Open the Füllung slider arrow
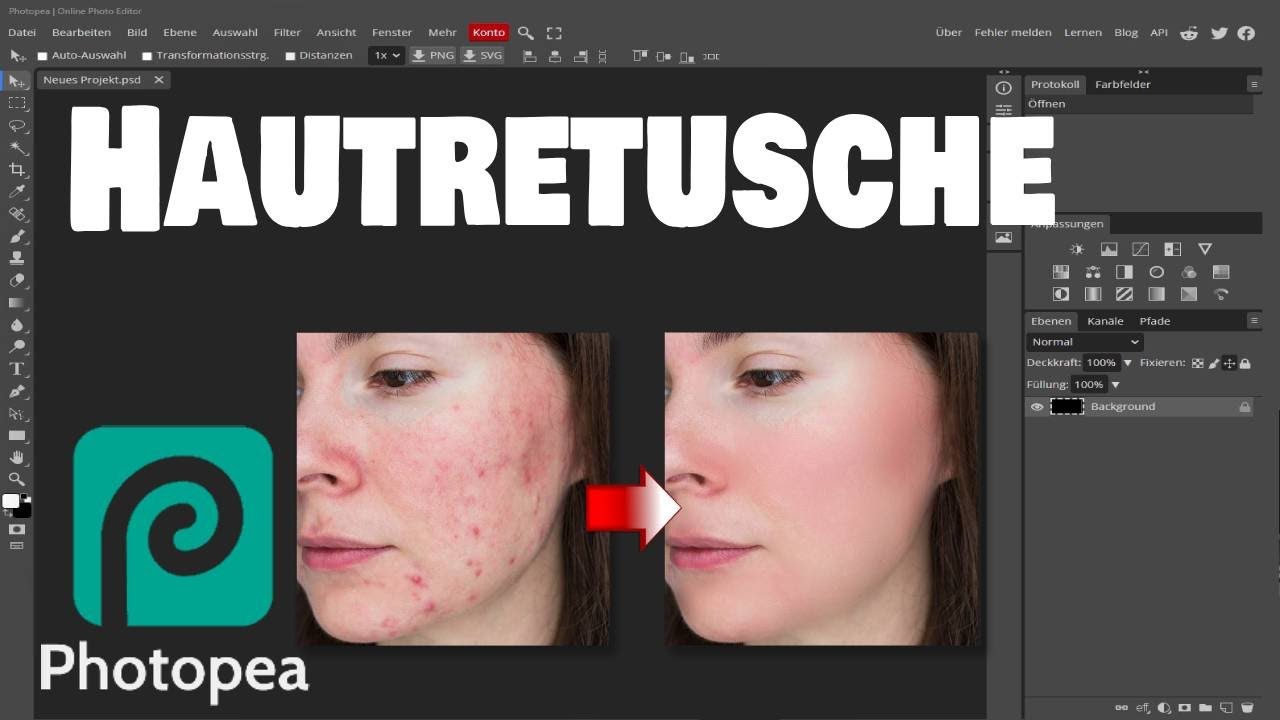Screen dimensions: 1280x720 click(1115, 385)
